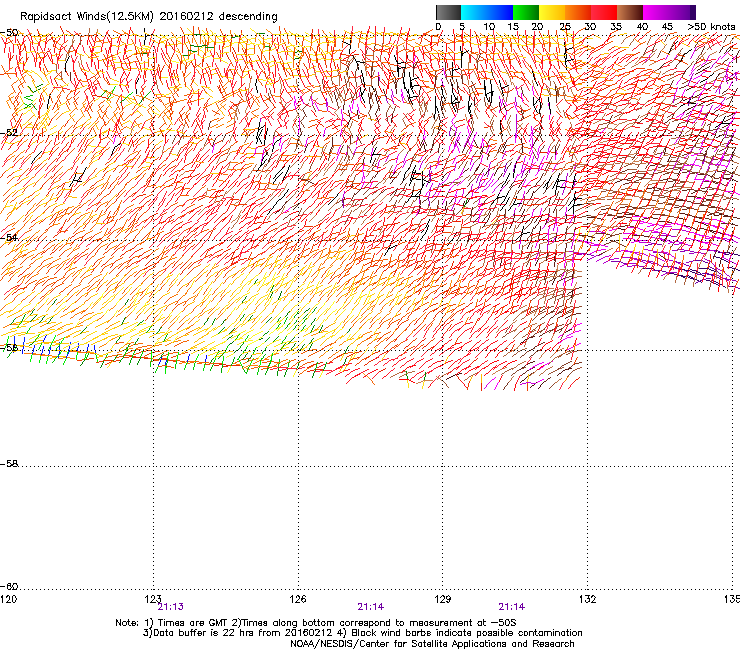
Task: Click the yellow 20-25 knots legend swatch
Action: coord(552,12)
